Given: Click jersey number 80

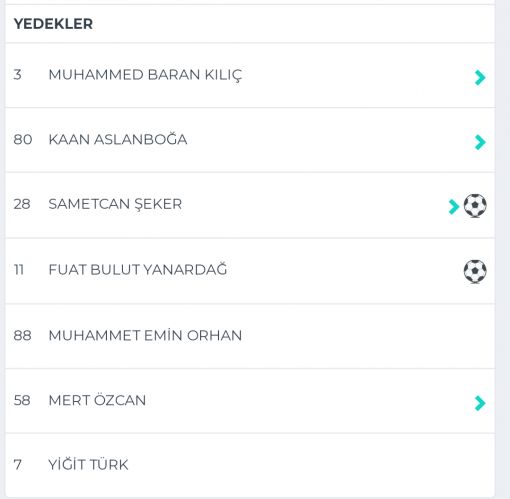Looking at the screenshot, I should (x=23, y=139).
